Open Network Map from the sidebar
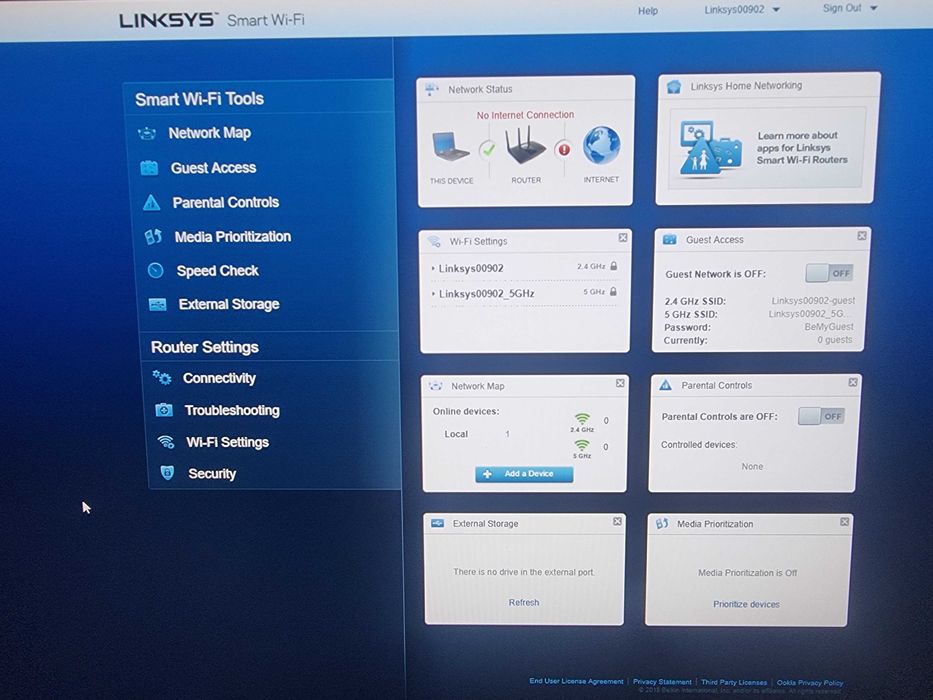Image resolution: width=933 pixels, height=700 pixels. 209,133
